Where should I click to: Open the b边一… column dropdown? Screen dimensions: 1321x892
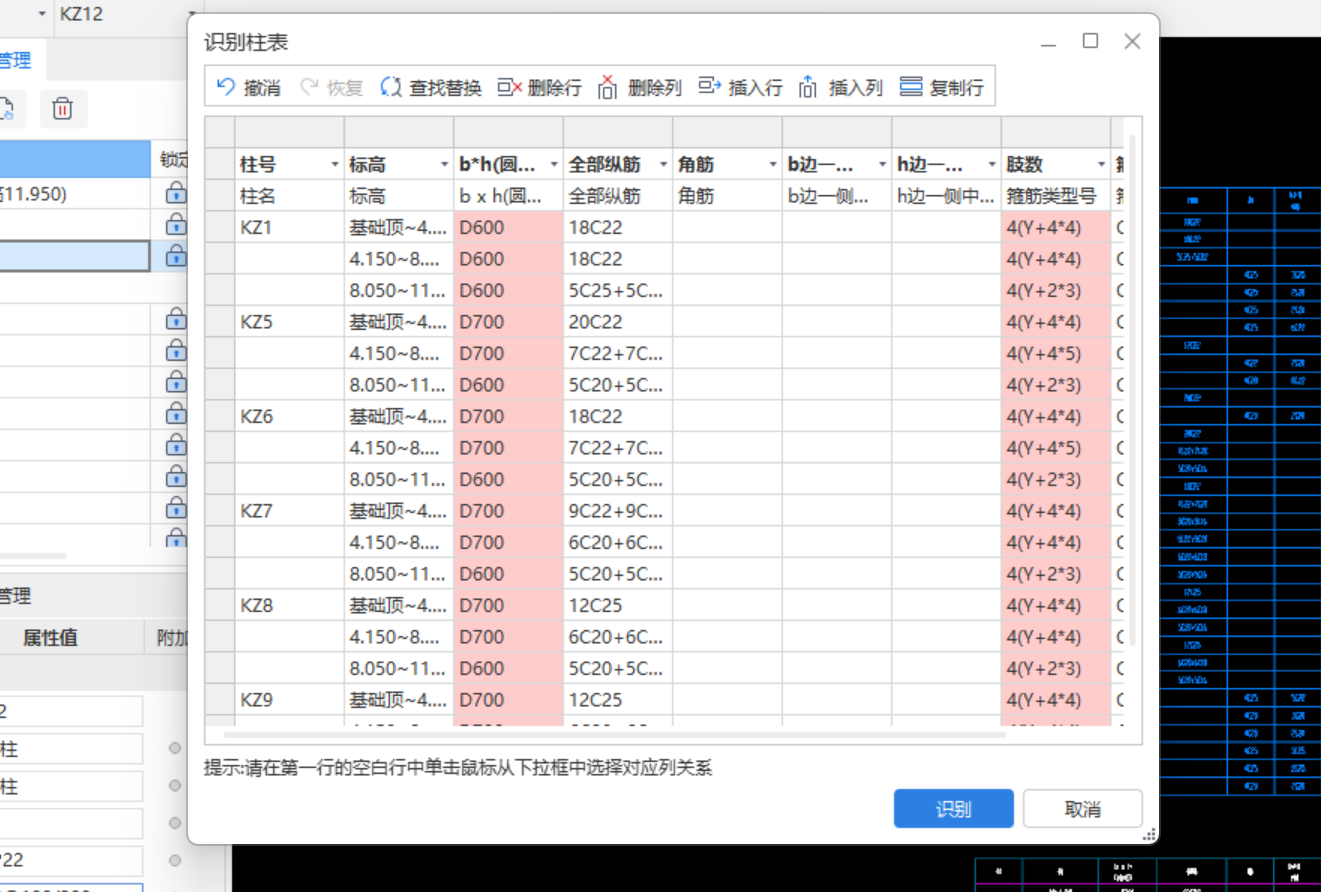coord(882,164)
